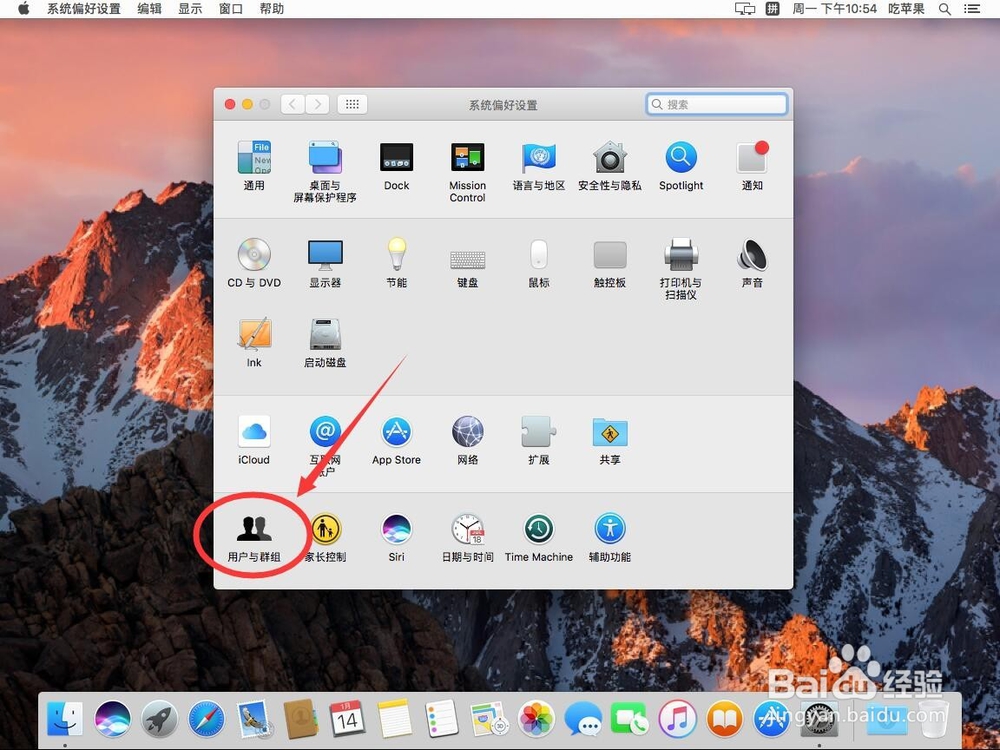Open iCloud preferences
Image resolution: width=1000 pixels, height=750 pixels.
[254, 439]
